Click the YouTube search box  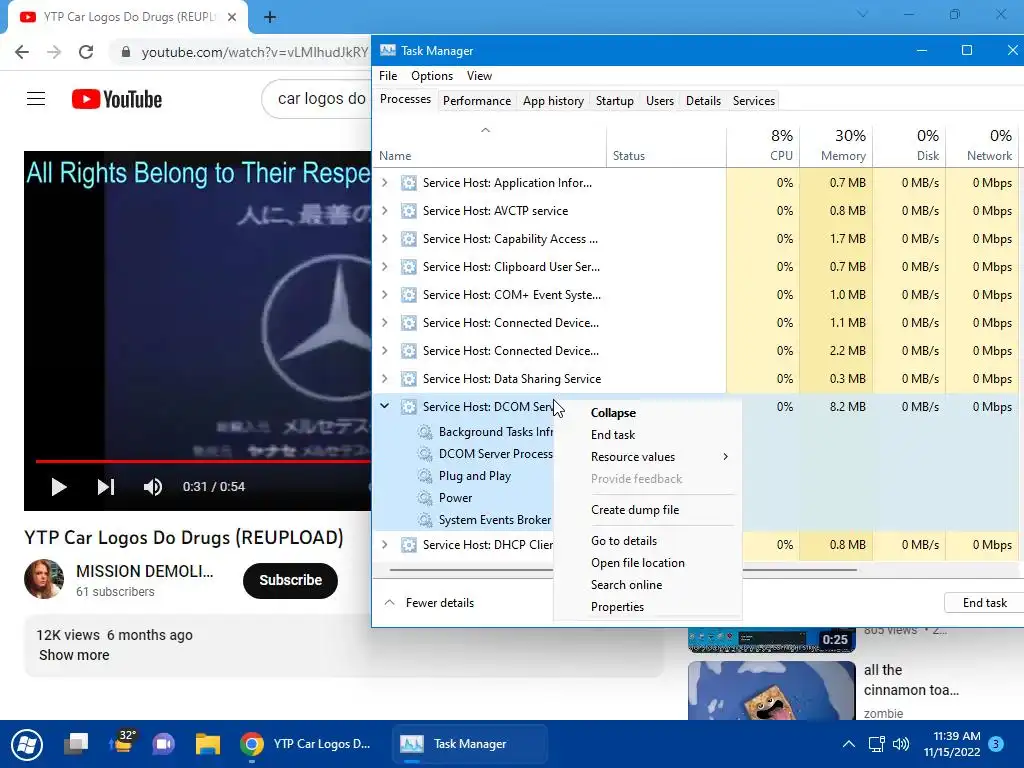point(317,99)
